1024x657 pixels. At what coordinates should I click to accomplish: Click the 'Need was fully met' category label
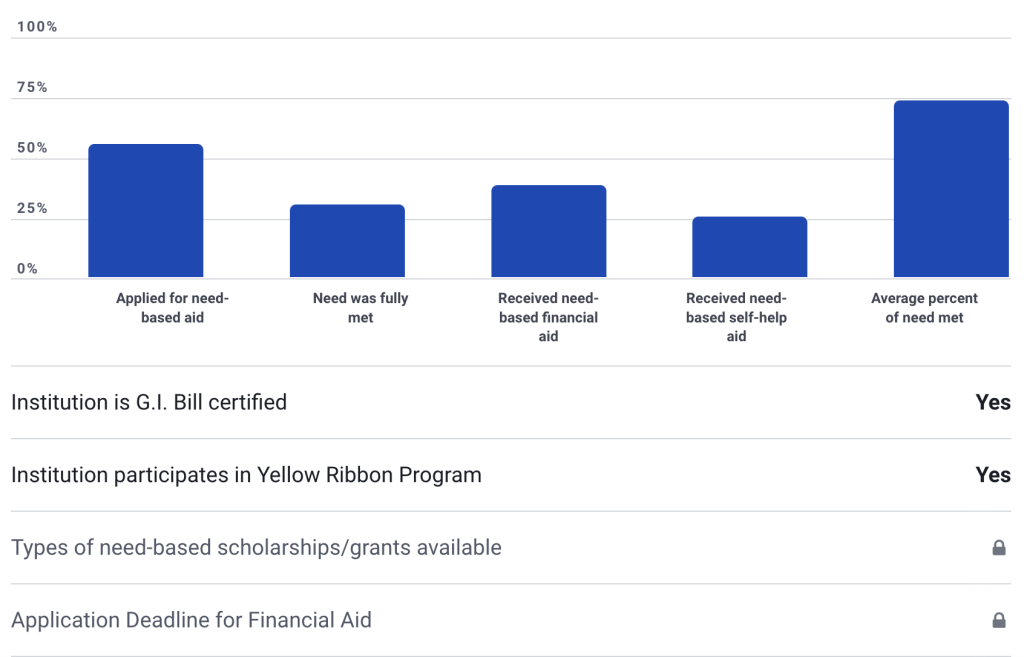tap(360, 307)
